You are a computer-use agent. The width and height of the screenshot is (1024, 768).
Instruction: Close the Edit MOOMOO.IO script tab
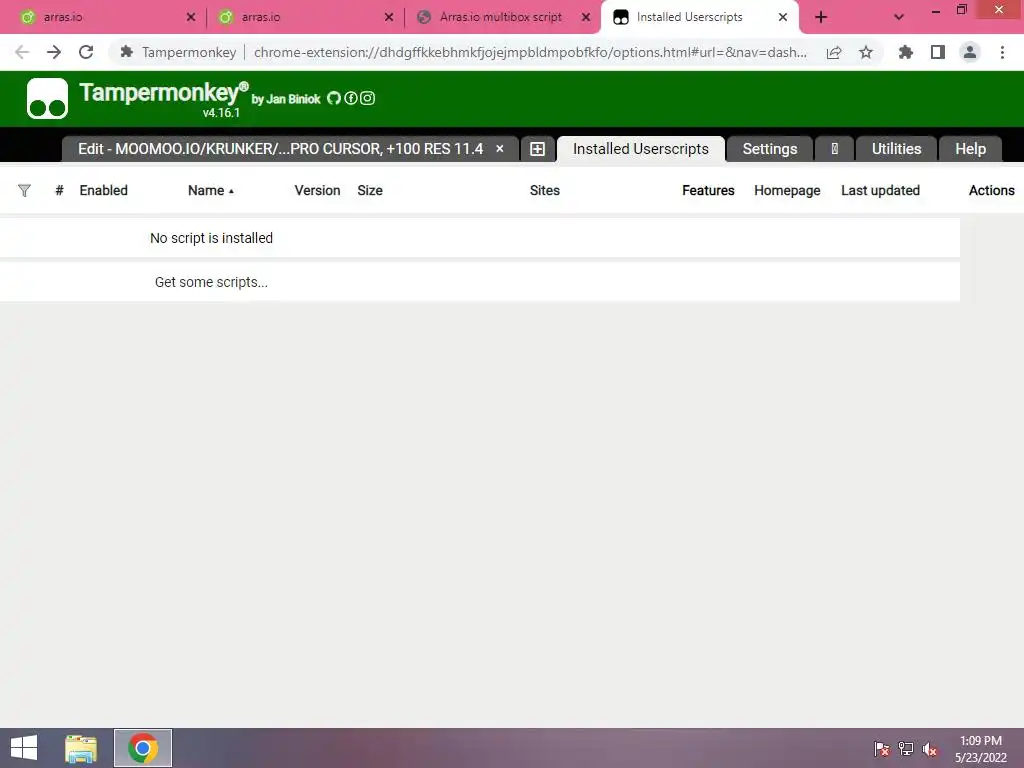tap(500, 149)
